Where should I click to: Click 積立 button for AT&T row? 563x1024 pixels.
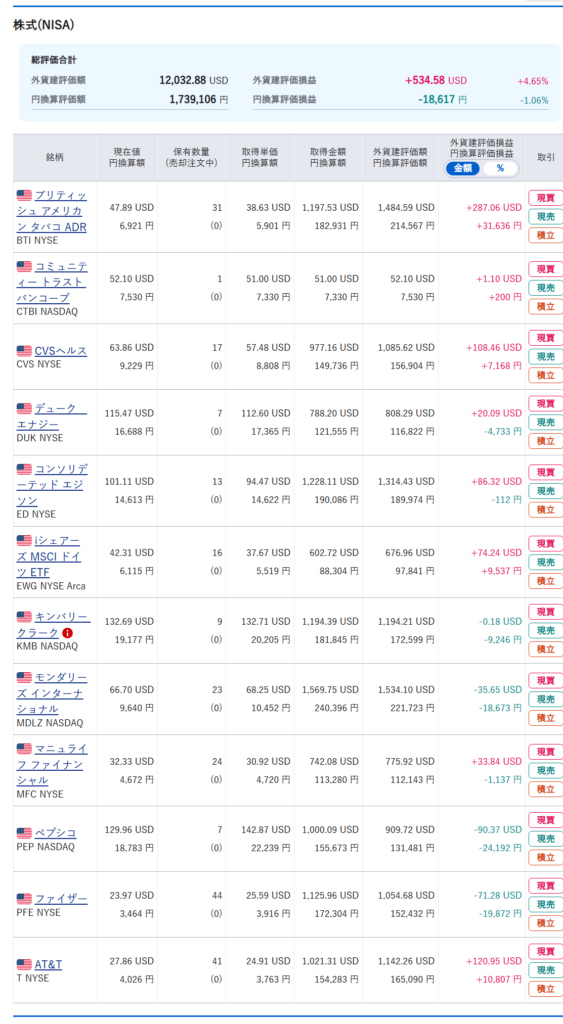click(545, 989)
